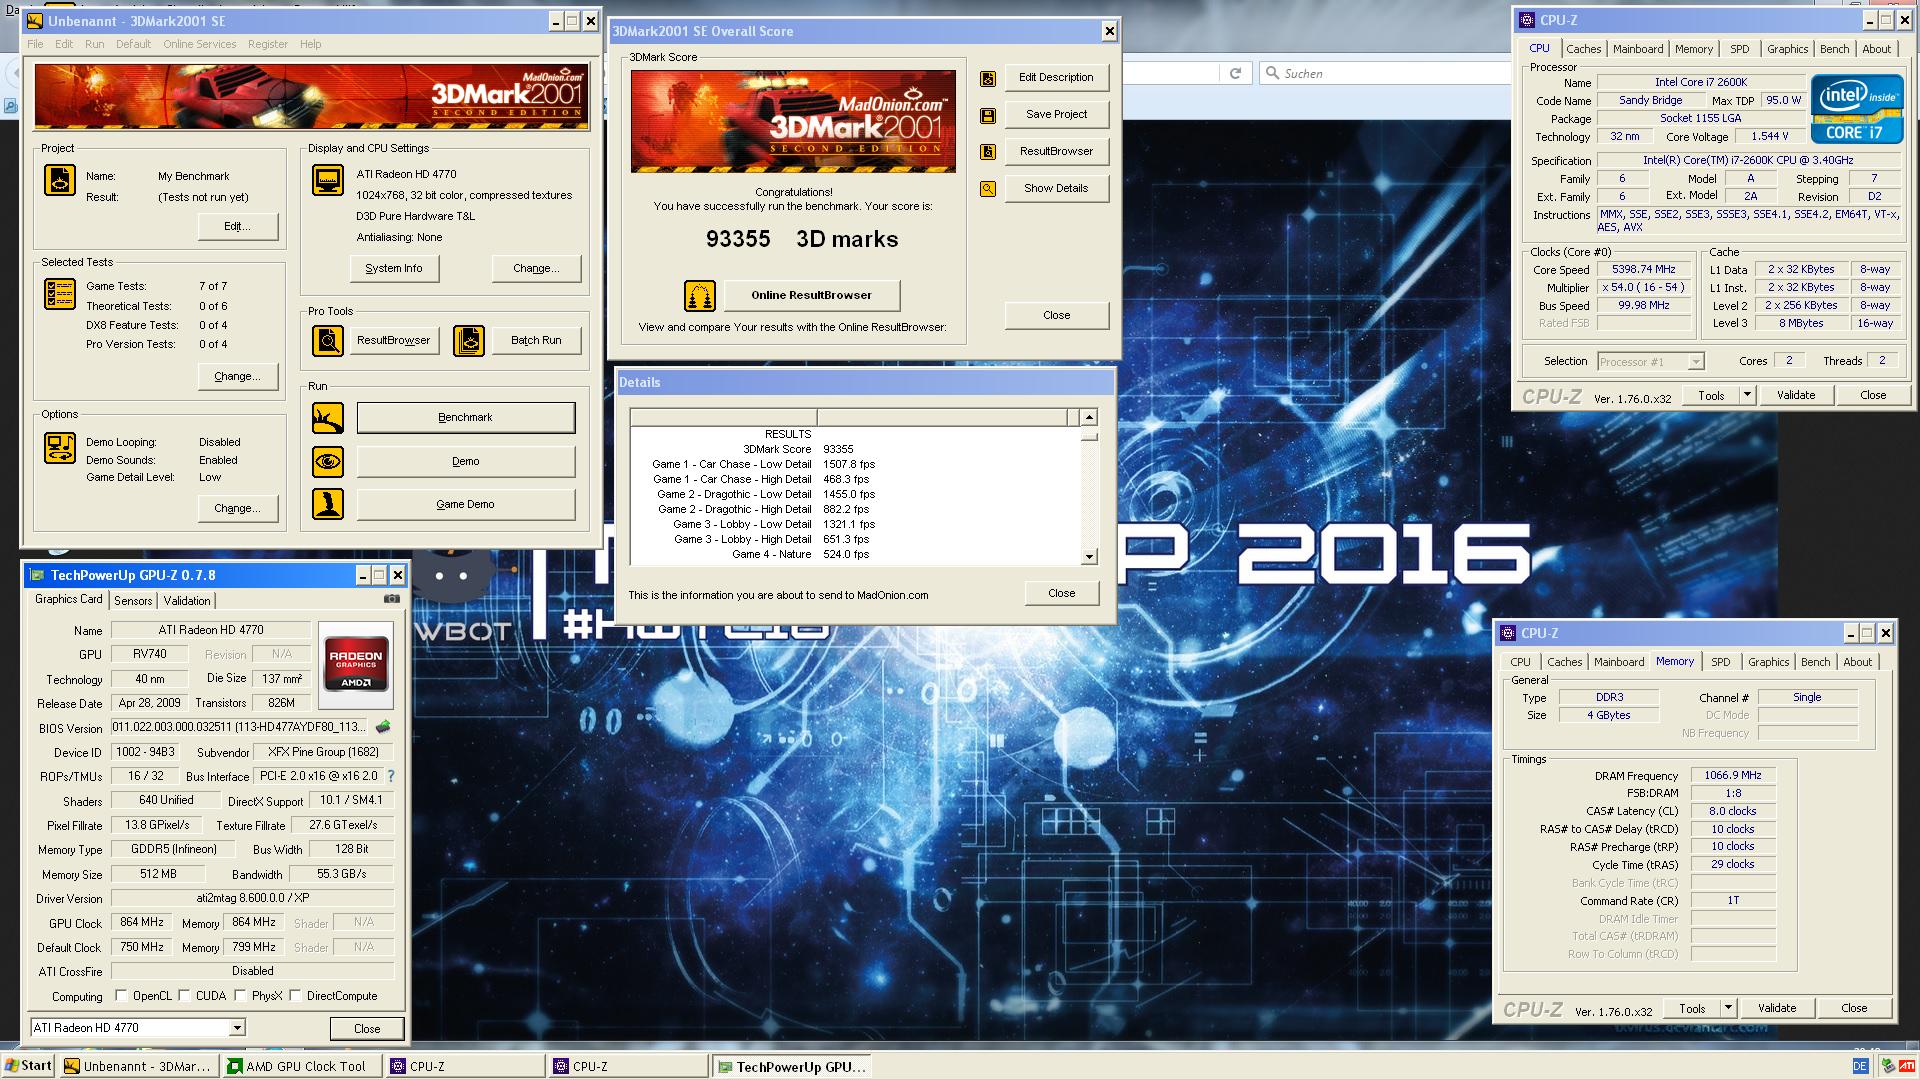Screen dimensions: 1920x1080
Task: Click the Details list scroll up arrow
Action: tap(1089, 418)
